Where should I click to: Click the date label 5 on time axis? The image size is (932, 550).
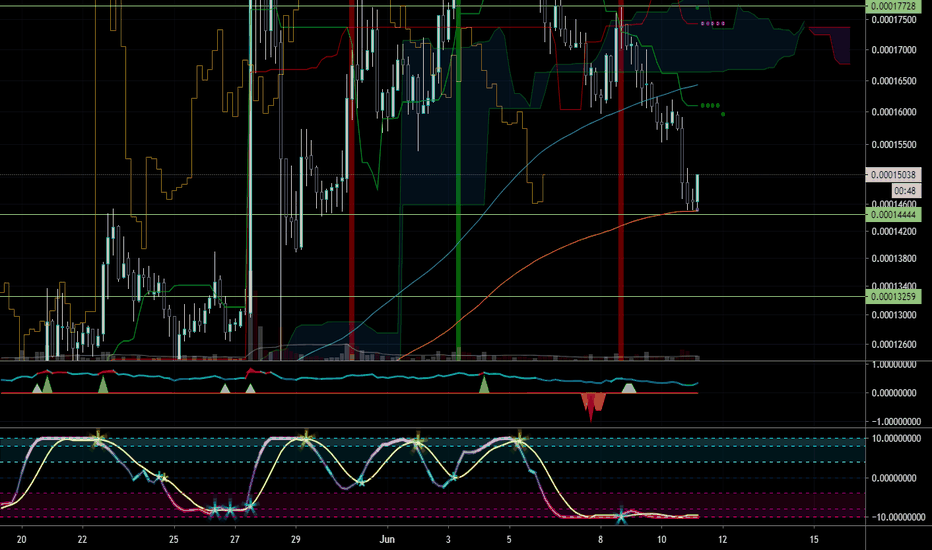[509, 540]
